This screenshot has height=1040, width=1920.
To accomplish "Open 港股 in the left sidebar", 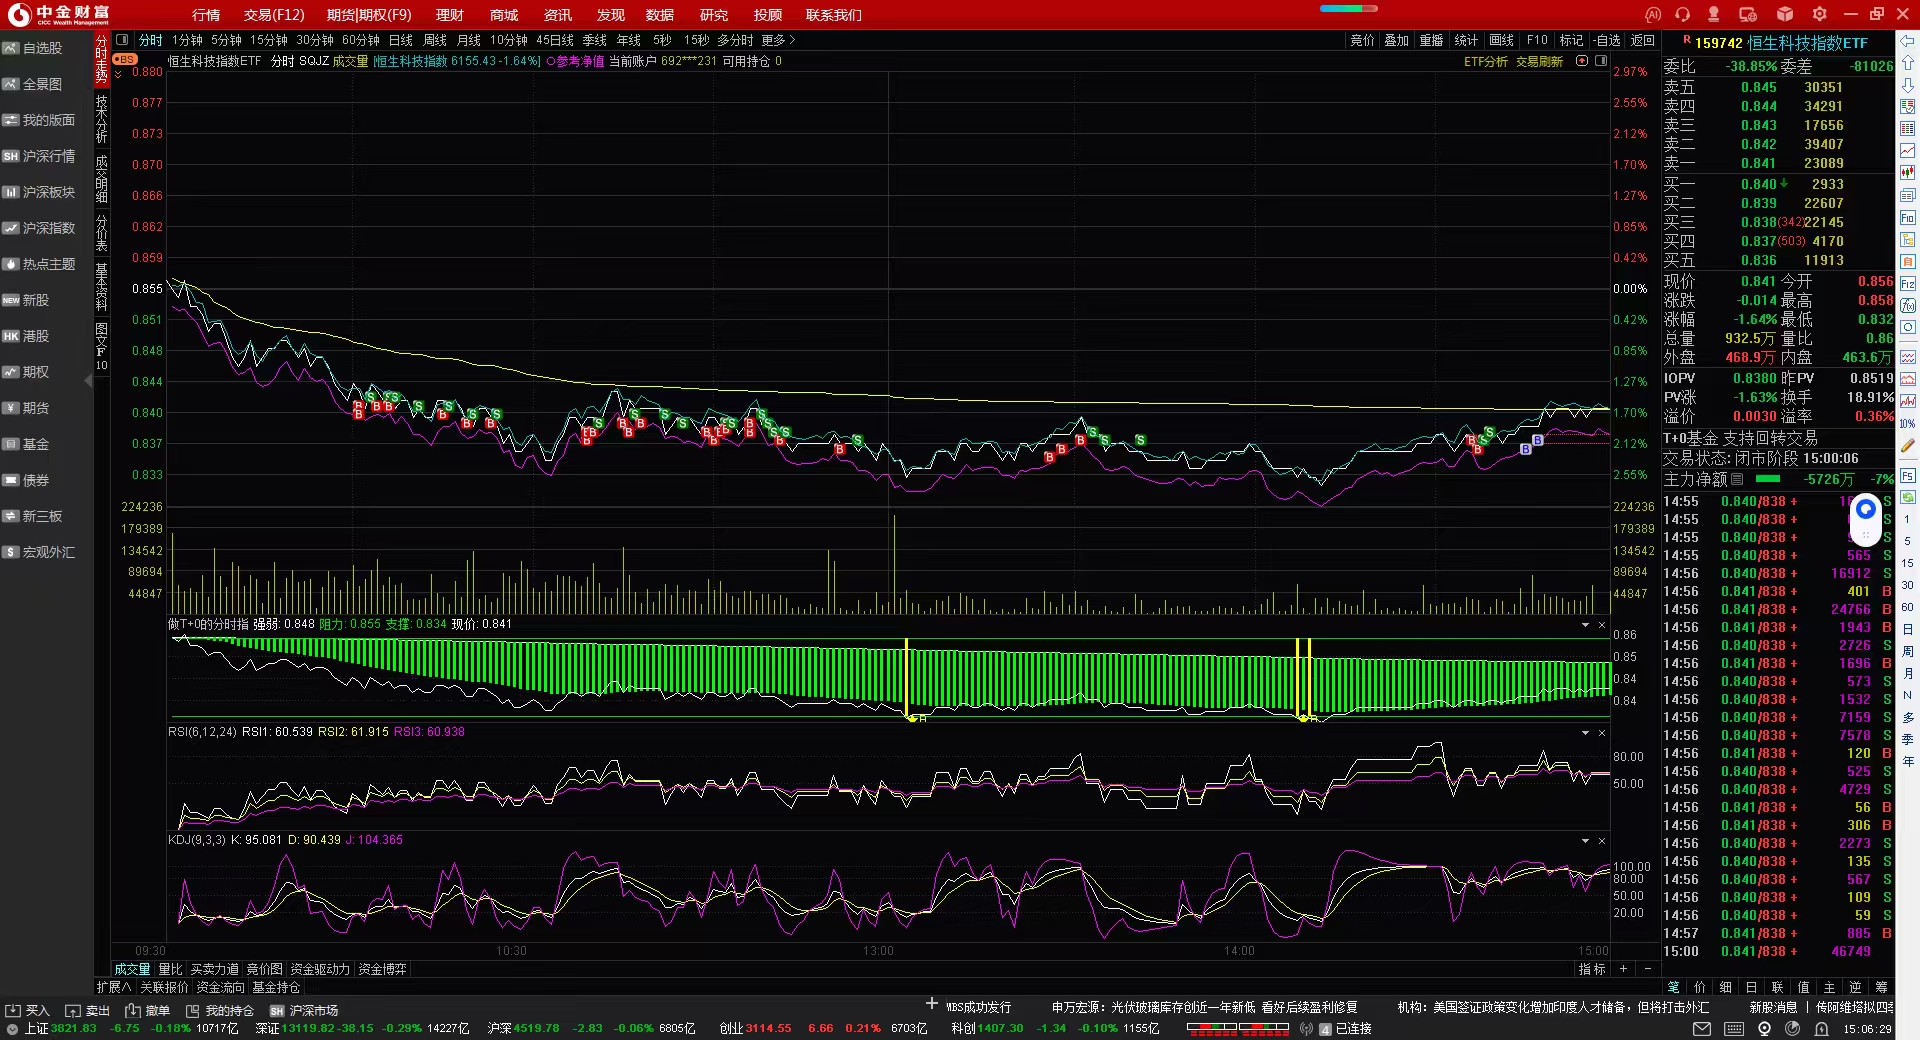I will pos(26,336).
